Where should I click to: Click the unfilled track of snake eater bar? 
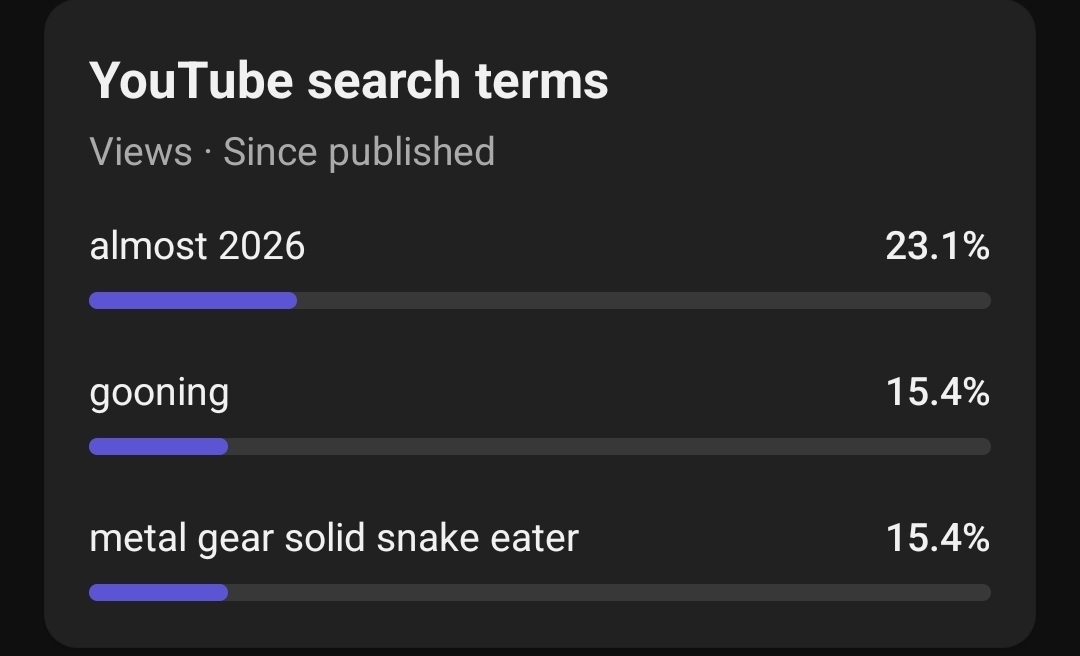click(610, 593)
